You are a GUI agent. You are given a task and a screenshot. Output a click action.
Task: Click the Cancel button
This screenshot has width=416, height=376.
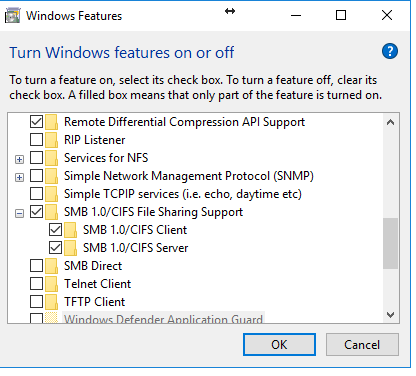tap(362, 344)
